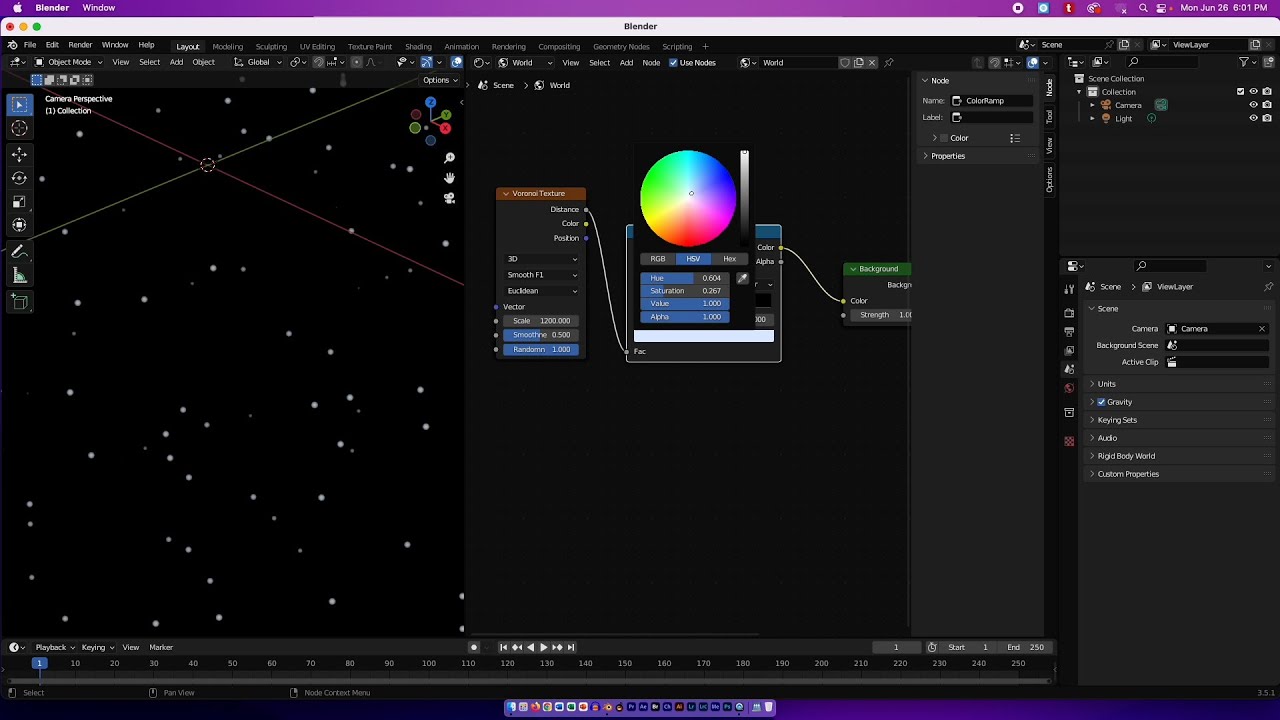Toggle the Collection exclude checkbox in outliner

pyautogui.click(x=1241, y=91)
